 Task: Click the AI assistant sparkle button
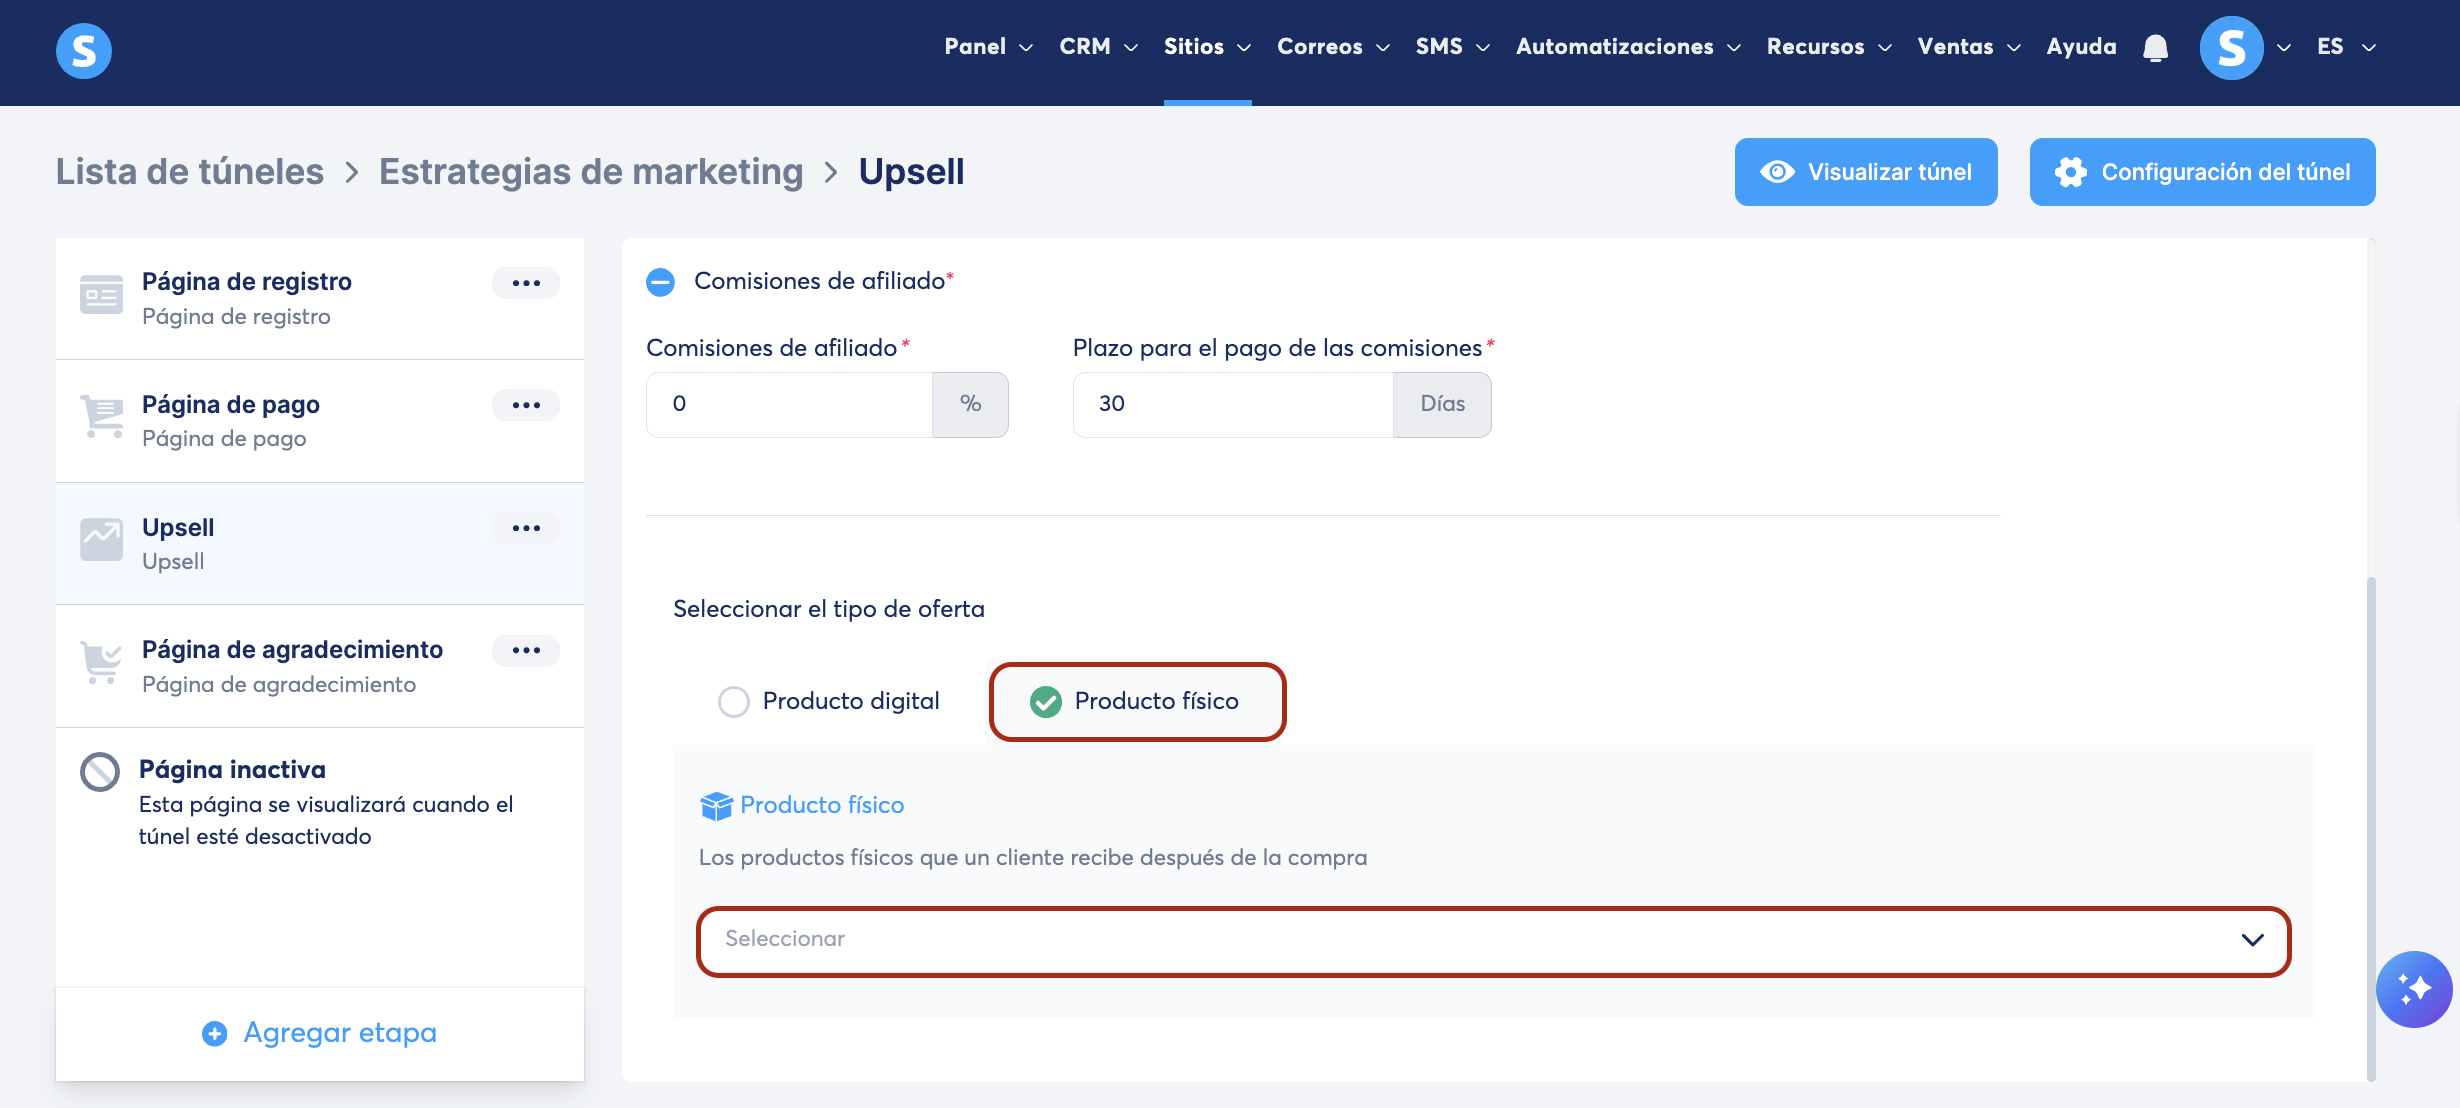pos(2414,989)
